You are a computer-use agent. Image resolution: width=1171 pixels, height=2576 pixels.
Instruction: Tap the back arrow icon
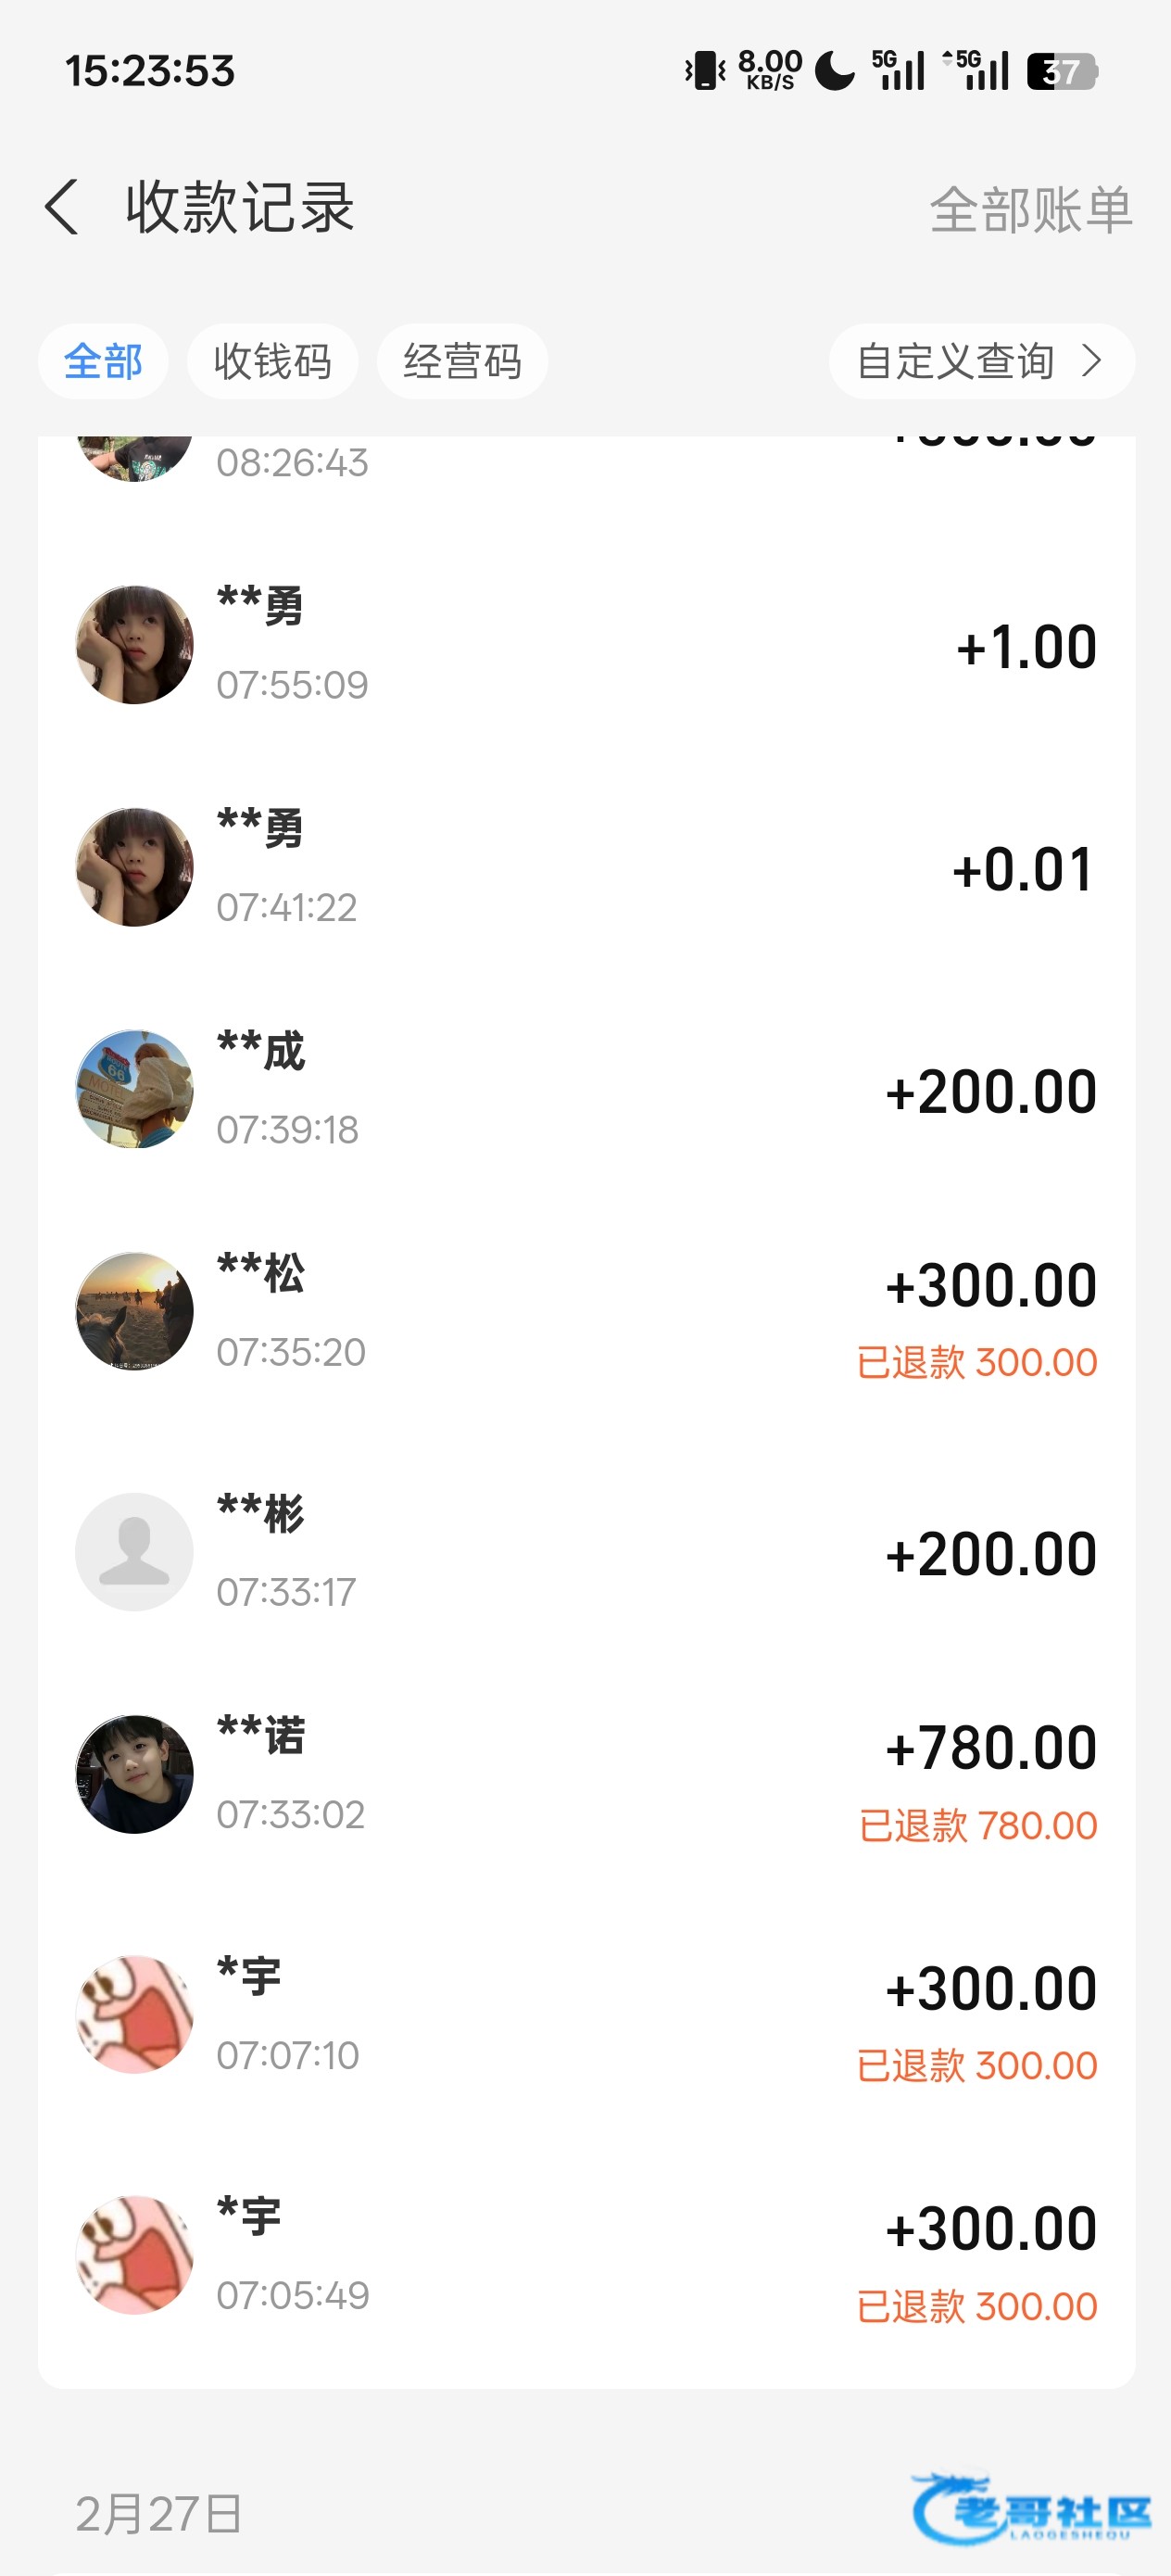pyautogui.click(x=62, y=208)
